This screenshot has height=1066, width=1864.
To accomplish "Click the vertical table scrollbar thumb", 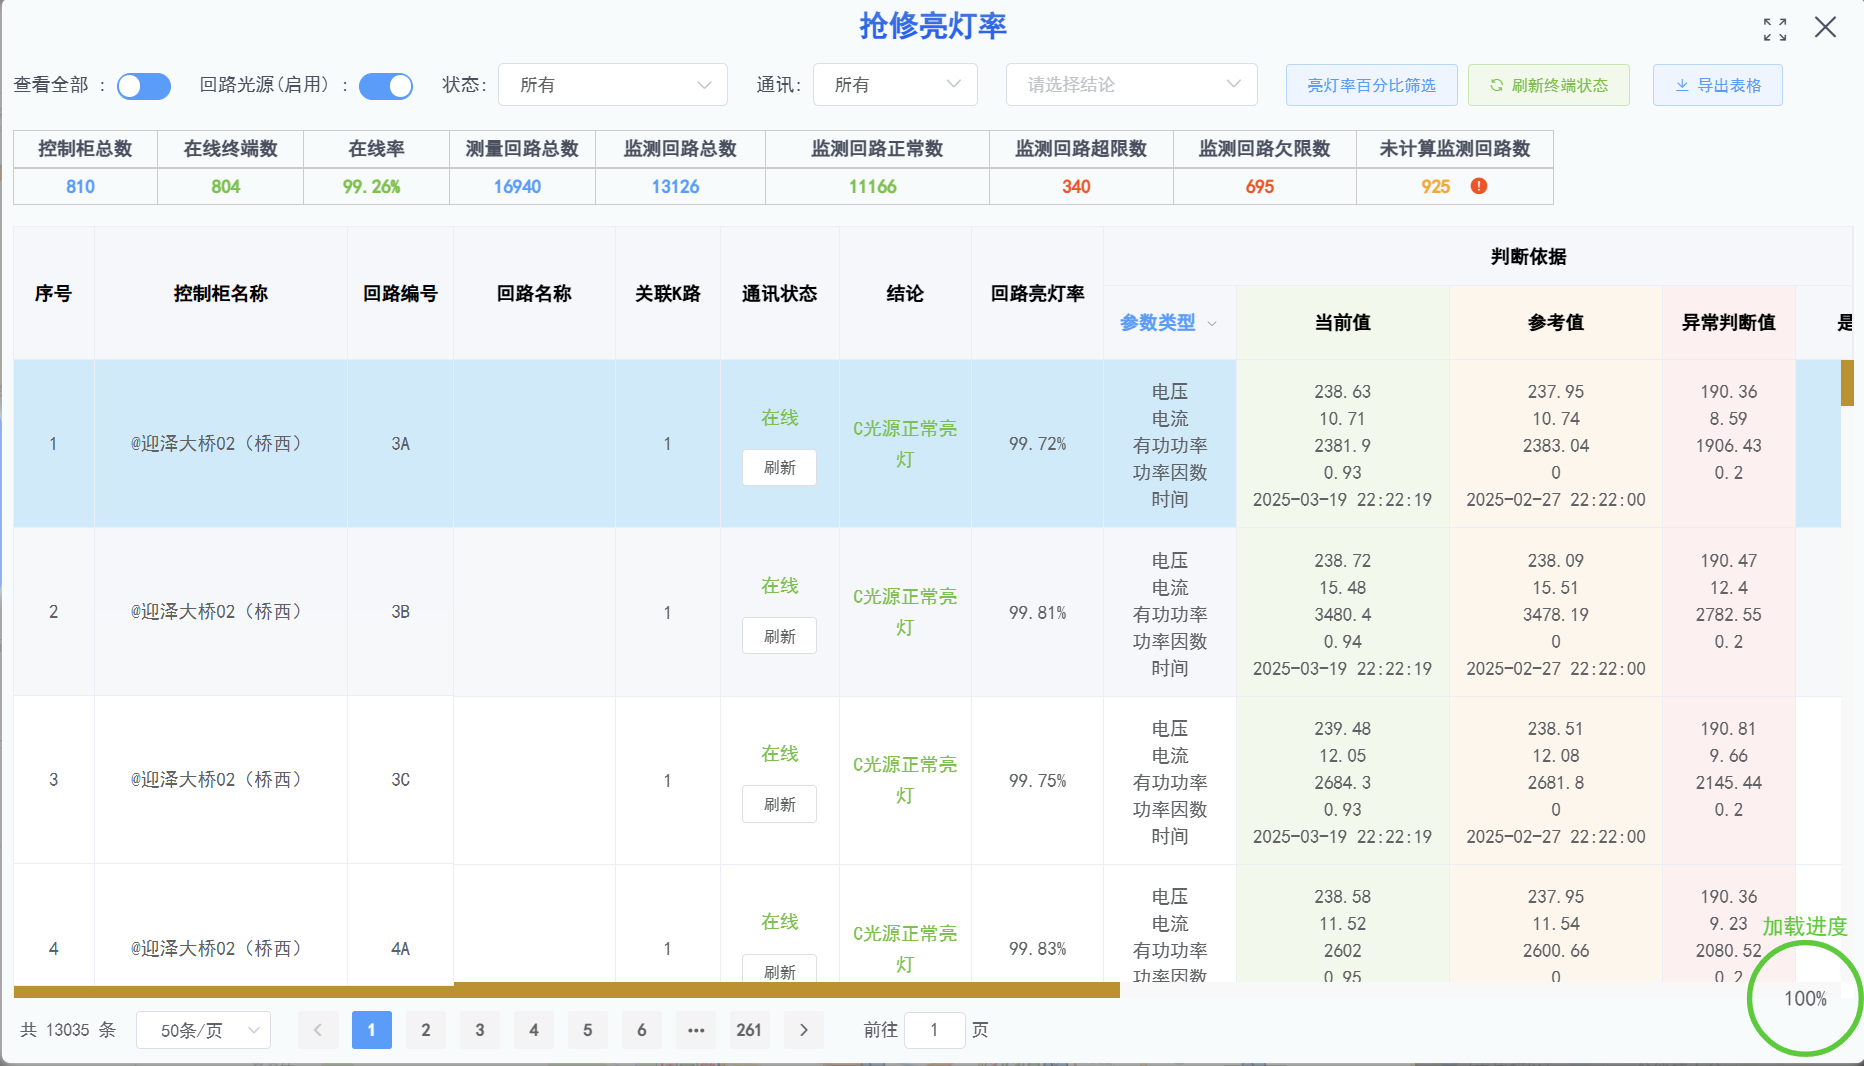I will 1847,383.
